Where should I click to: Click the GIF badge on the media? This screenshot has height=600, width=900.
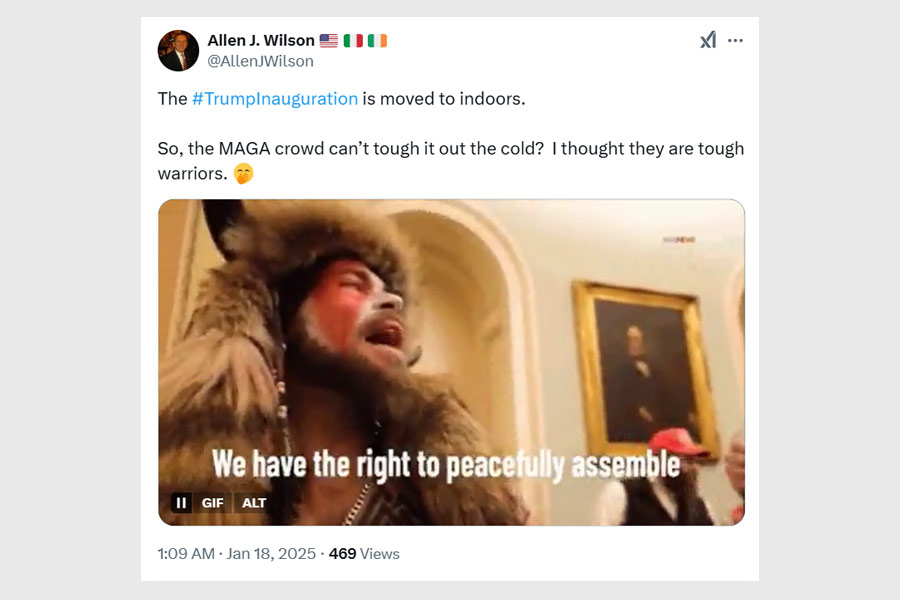[213, 502]
